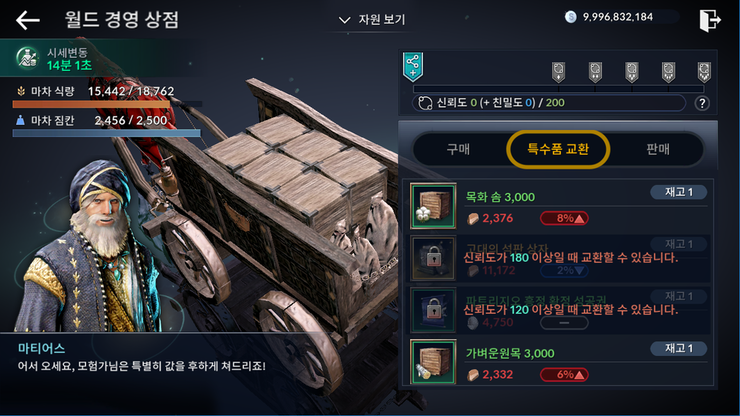Screen dimensions: 740x416
Task: Open 신뢰도 help question mark
Action: click(702, 103)
